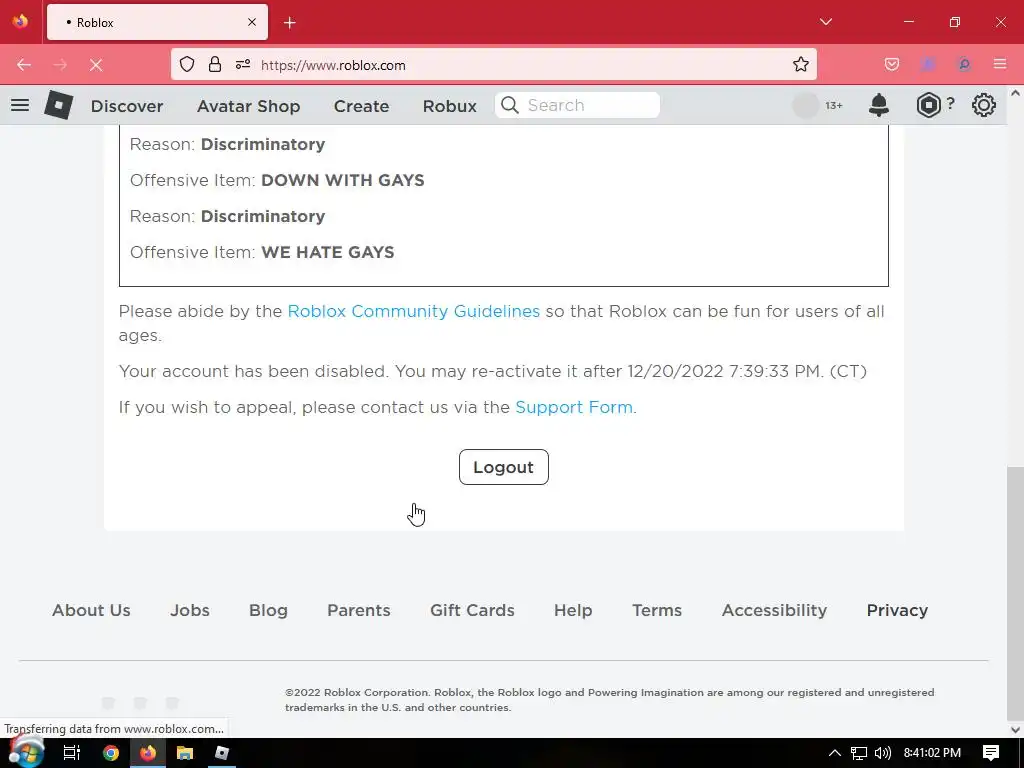Show hidden system tray icons

(x=835, y=753)
